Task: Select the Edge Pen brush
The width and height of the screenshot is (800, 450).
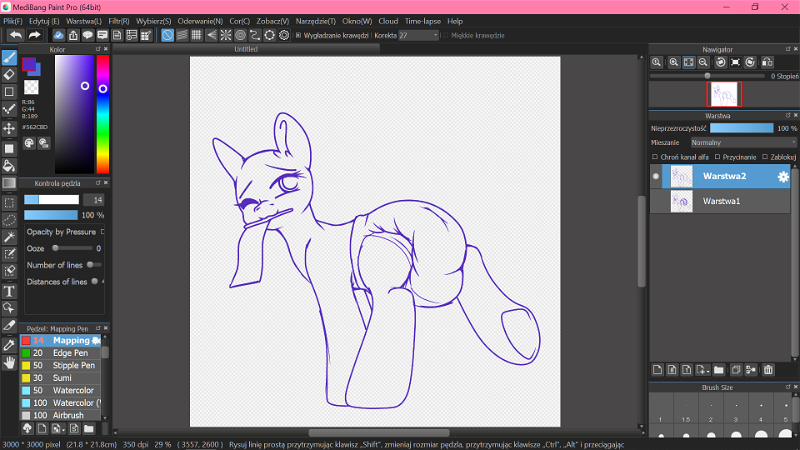Action: point(70,353)
